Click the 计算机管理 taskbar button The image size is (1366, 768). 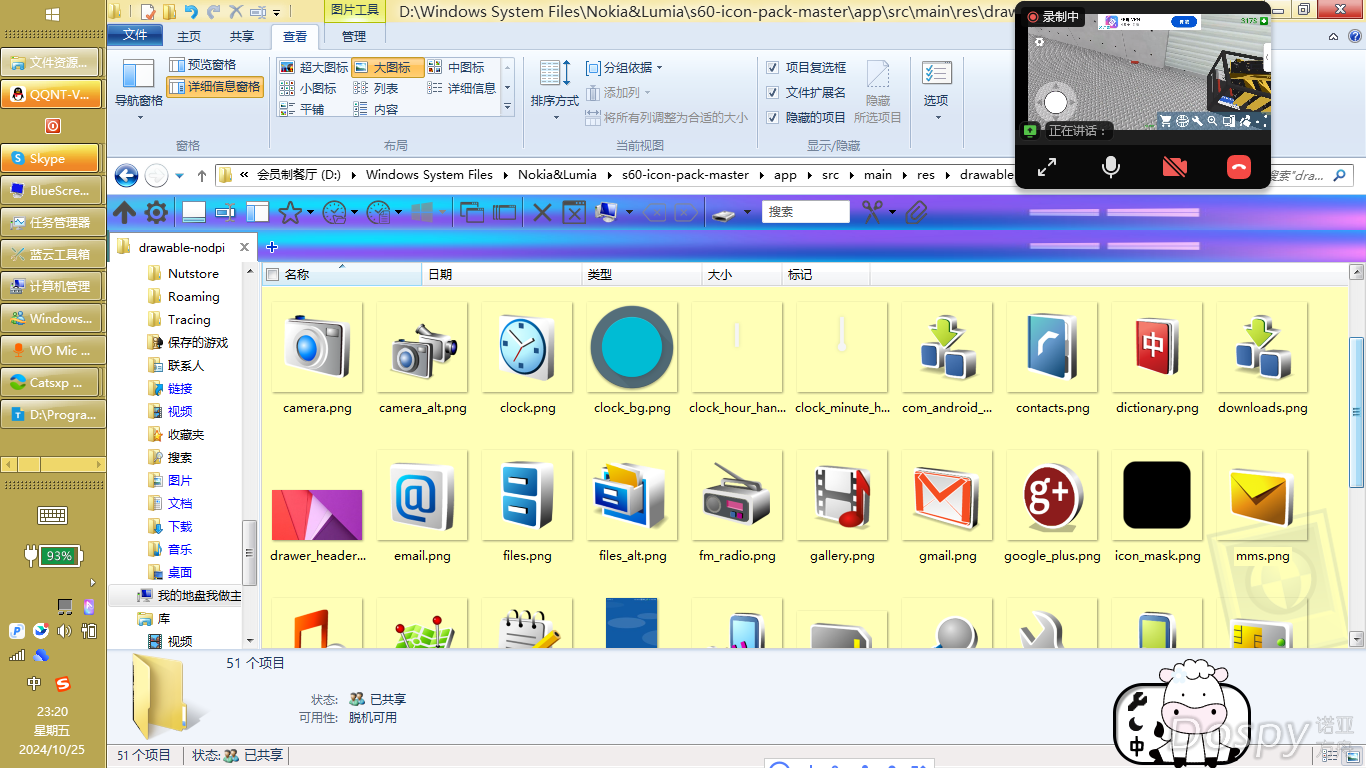(51, 286)
